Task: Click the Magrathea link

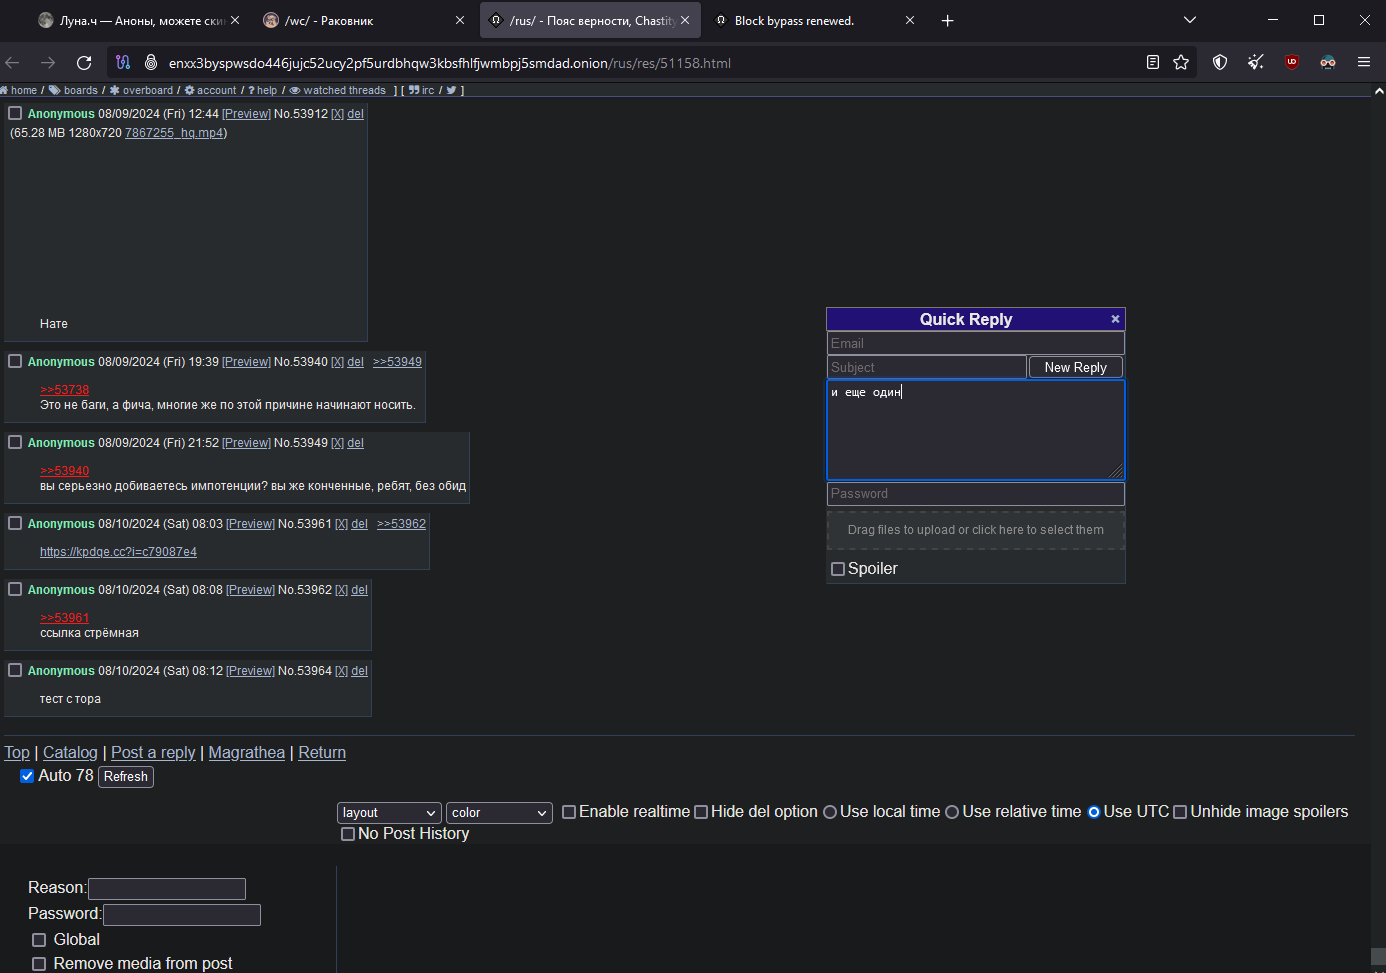Action: 246,753
